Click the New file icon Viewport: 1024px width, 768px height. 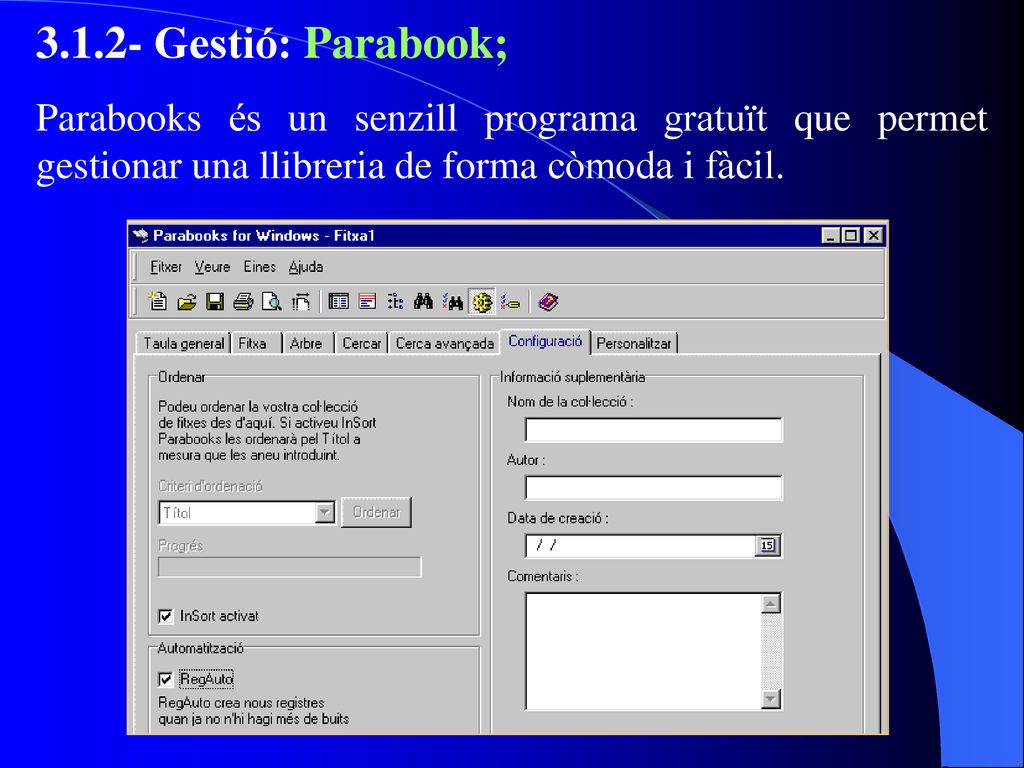tap(157, 301)
